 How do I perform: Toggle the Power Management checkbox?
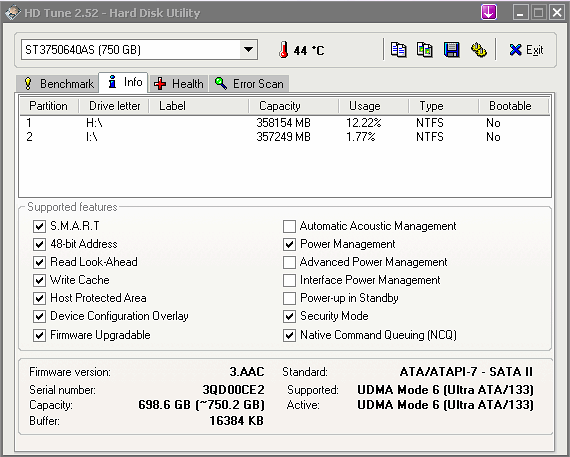[289, 244]
